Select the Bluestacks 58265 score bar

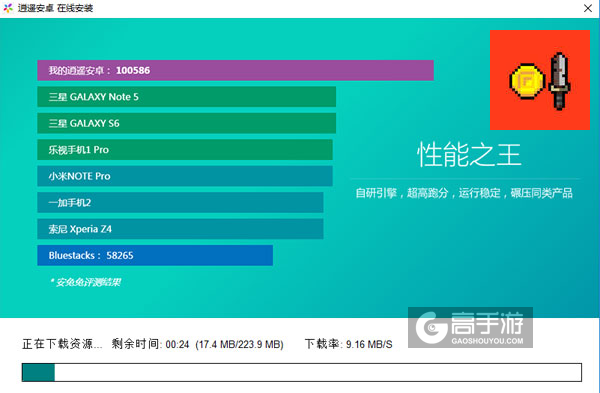155,255
